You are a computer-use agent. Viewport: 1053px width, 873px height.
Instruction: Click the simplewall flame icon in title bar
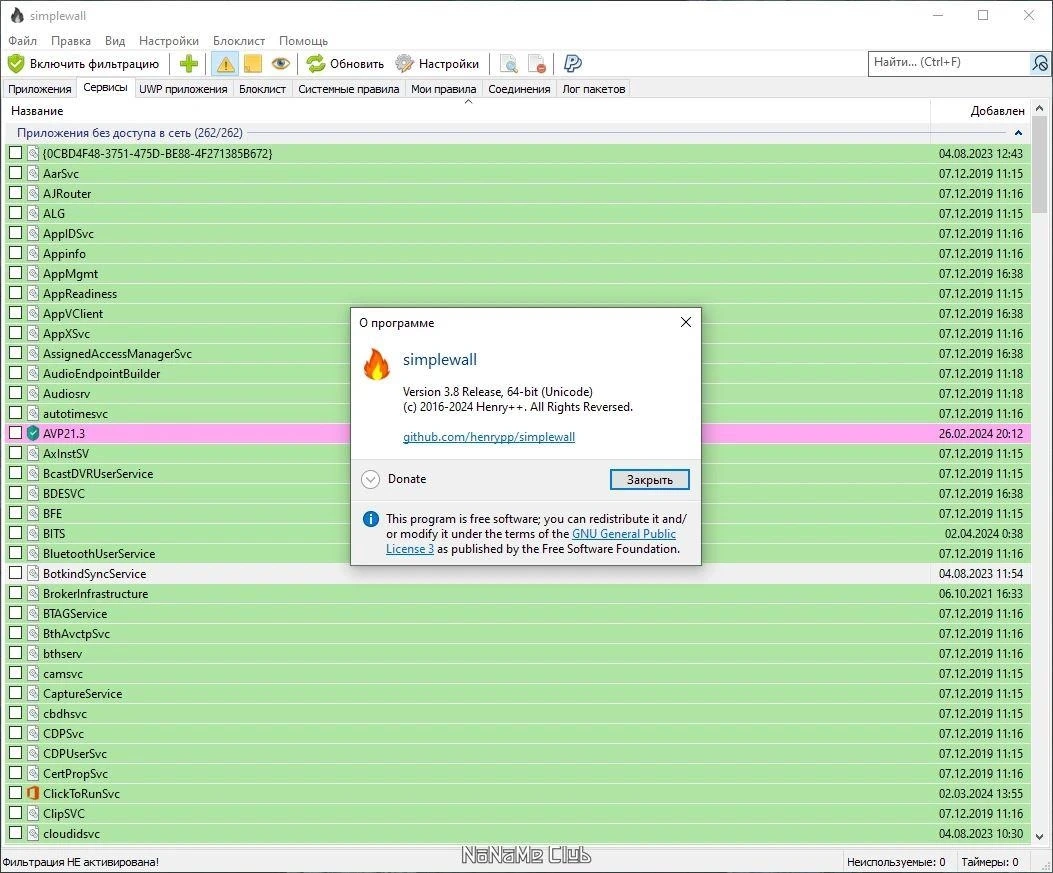click(x=17, y=15)
